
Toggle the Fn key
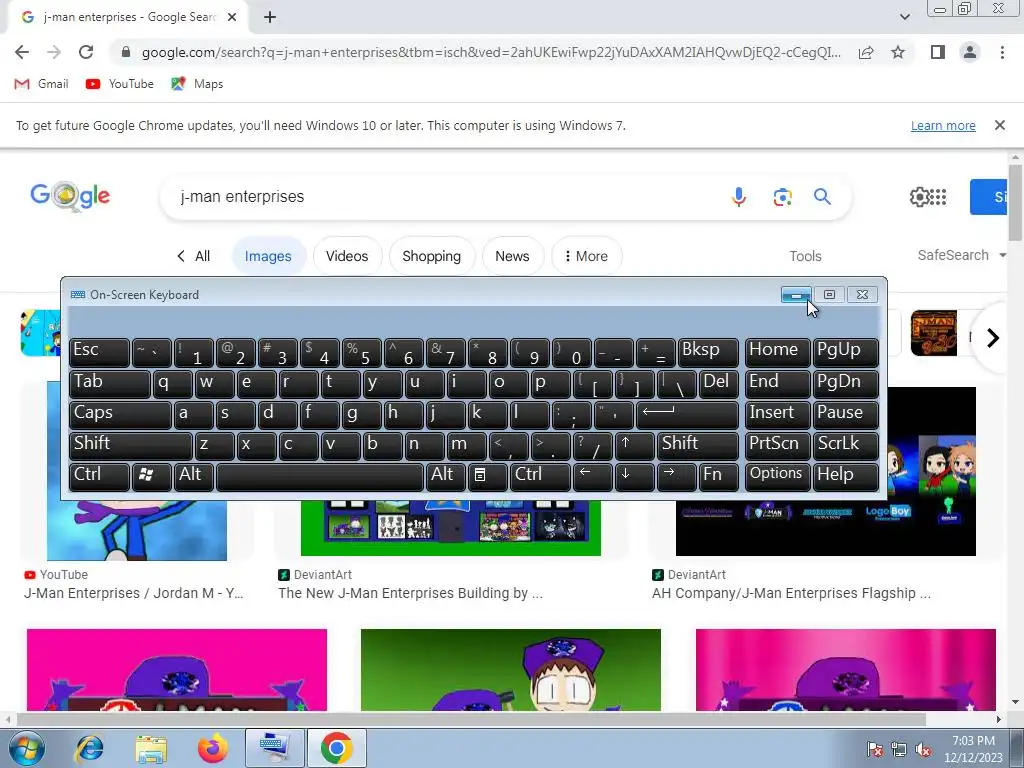click(x=718, y=476)
